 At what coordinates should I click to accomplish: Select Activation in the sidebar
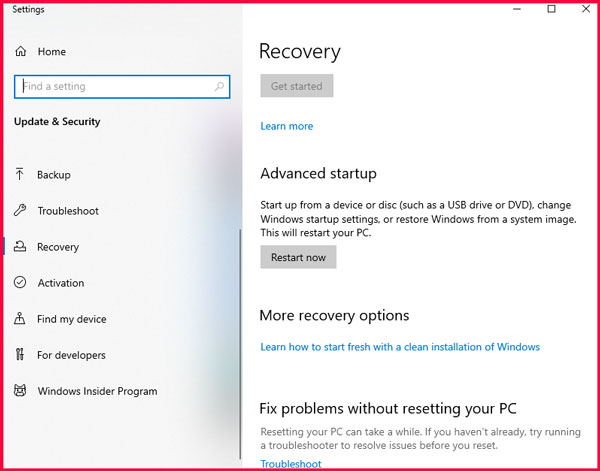pos(61,283)
